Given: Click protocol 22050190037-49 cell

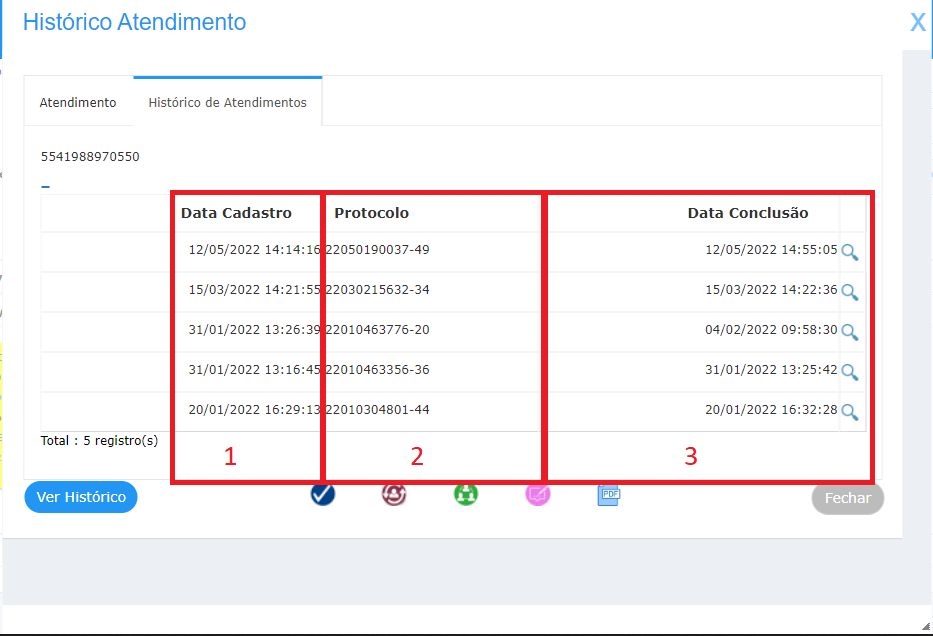Looking at the screenshot, I should point(377,250).
